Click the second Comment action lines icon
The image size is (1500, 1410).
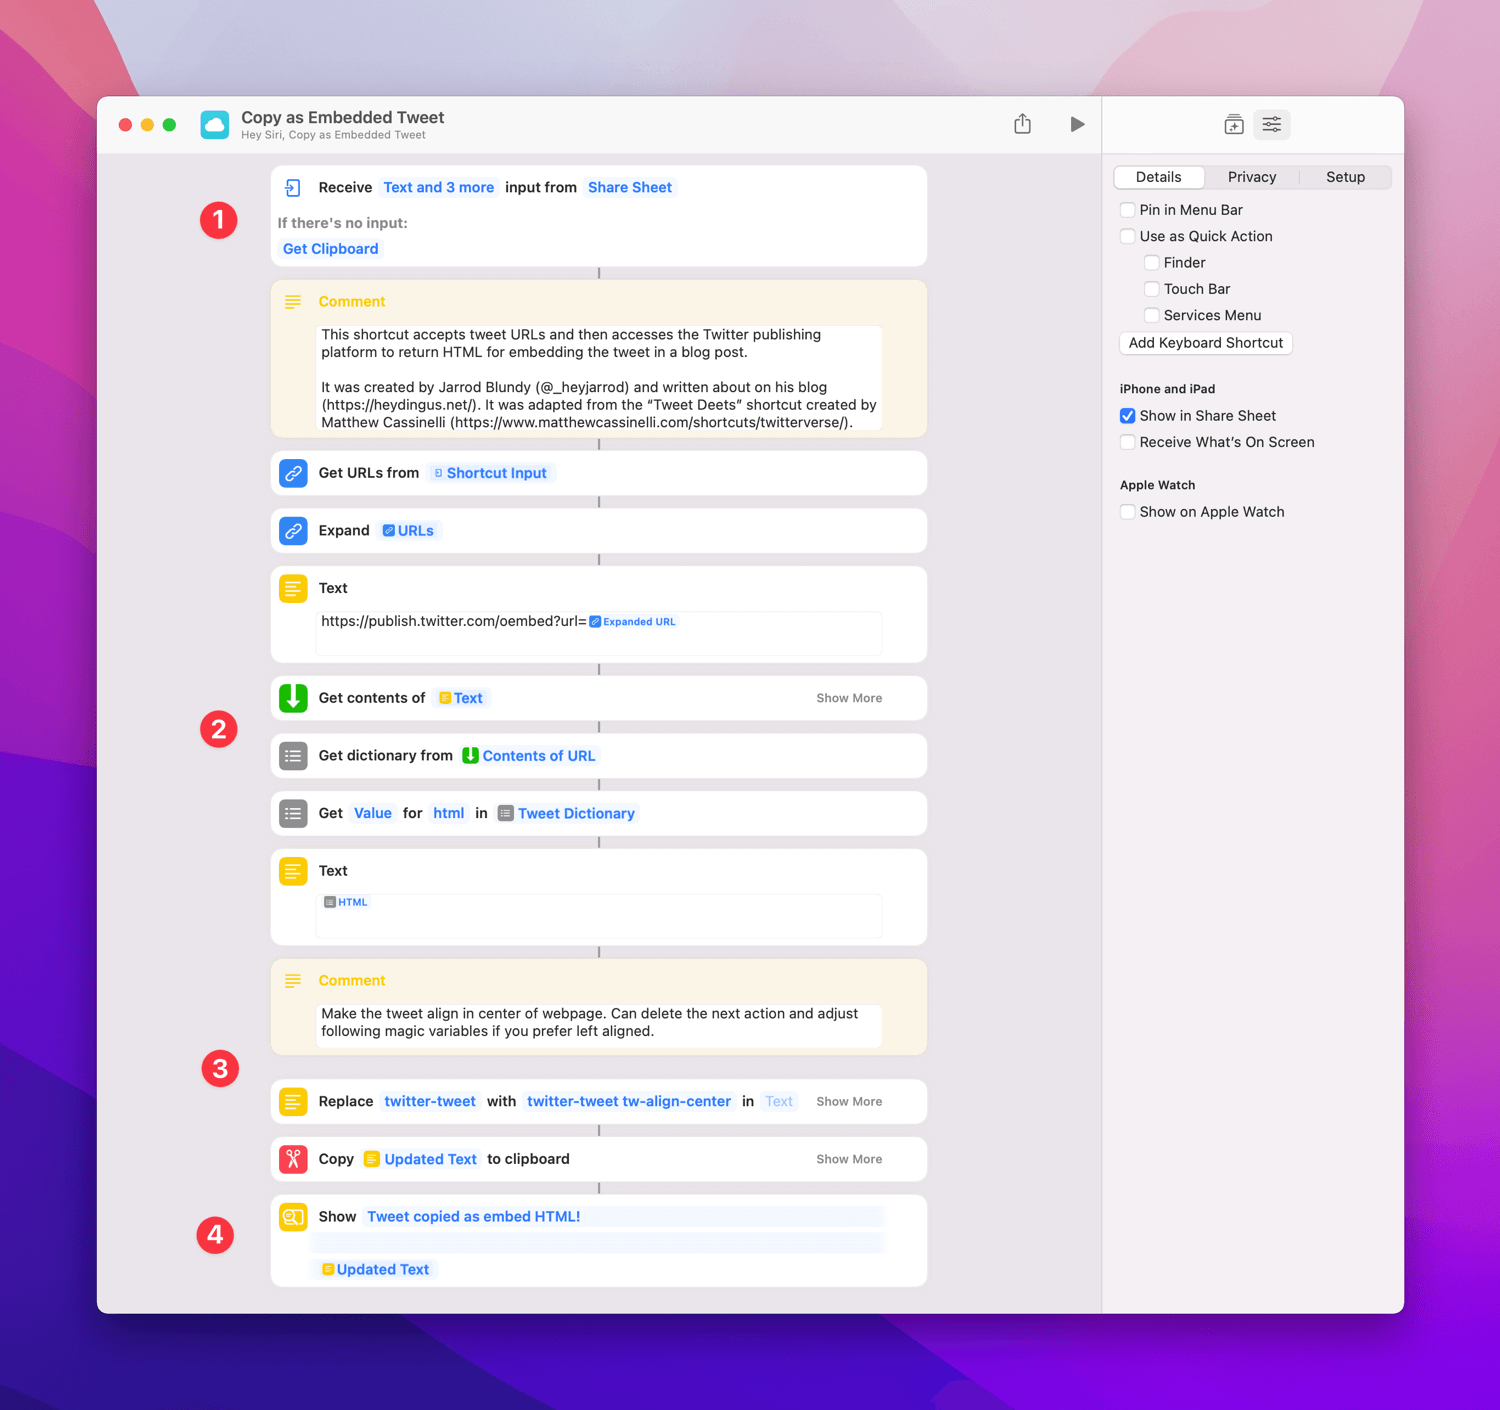pos(293,981)
